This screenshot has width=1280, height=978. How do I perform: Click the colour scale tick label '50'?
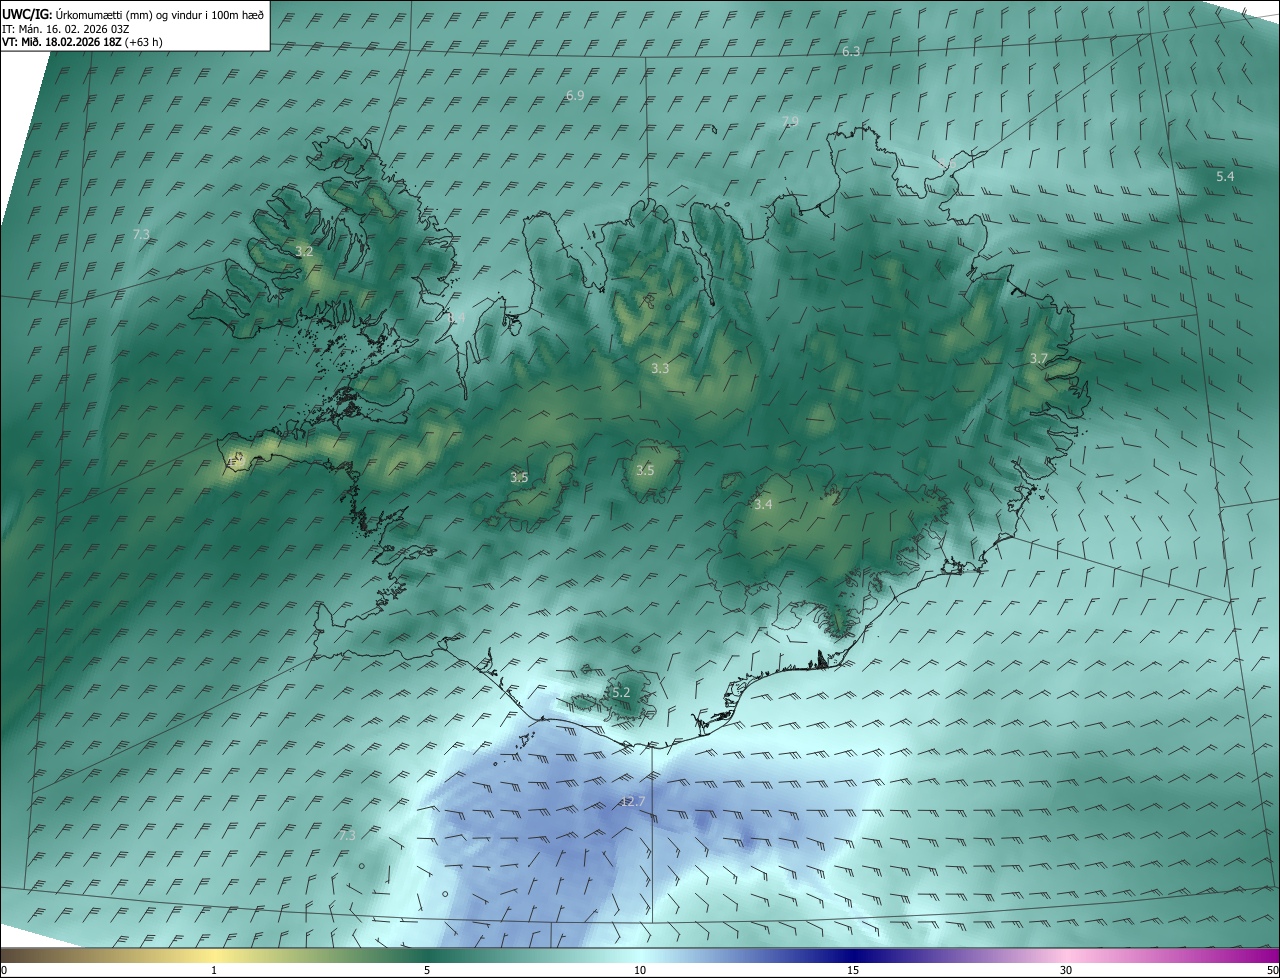click(x=1272, y=970)
